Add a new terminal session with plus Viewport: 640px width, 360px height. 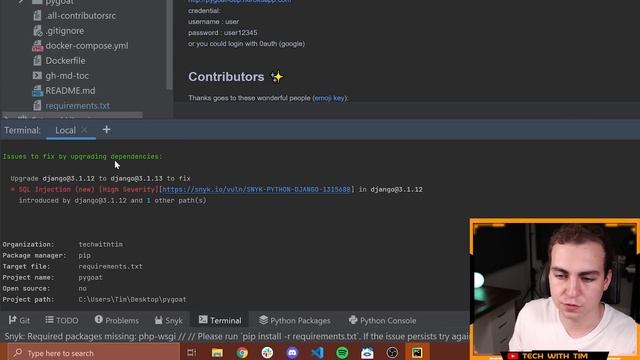pos(107,130)
